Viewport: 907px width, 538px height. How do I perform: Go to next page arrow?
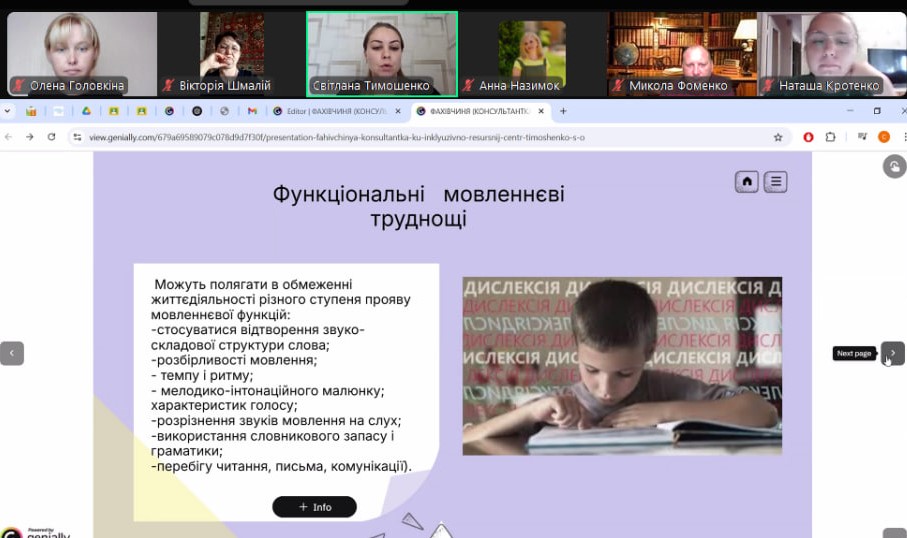[893, 353]
